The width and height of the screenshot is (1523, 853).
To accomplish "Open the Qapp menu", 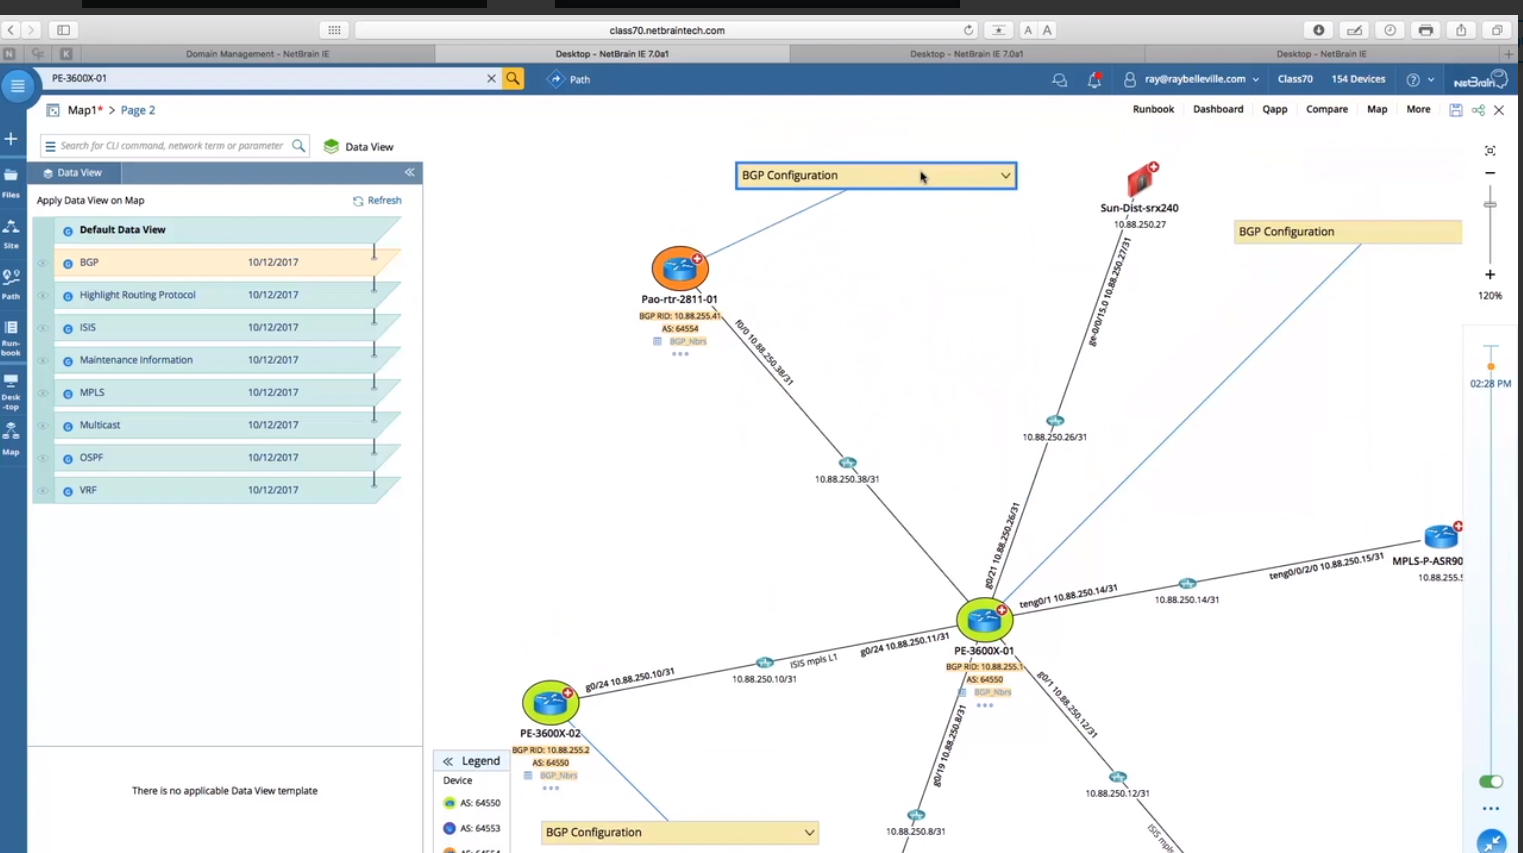I will [x=1275, y=109].
